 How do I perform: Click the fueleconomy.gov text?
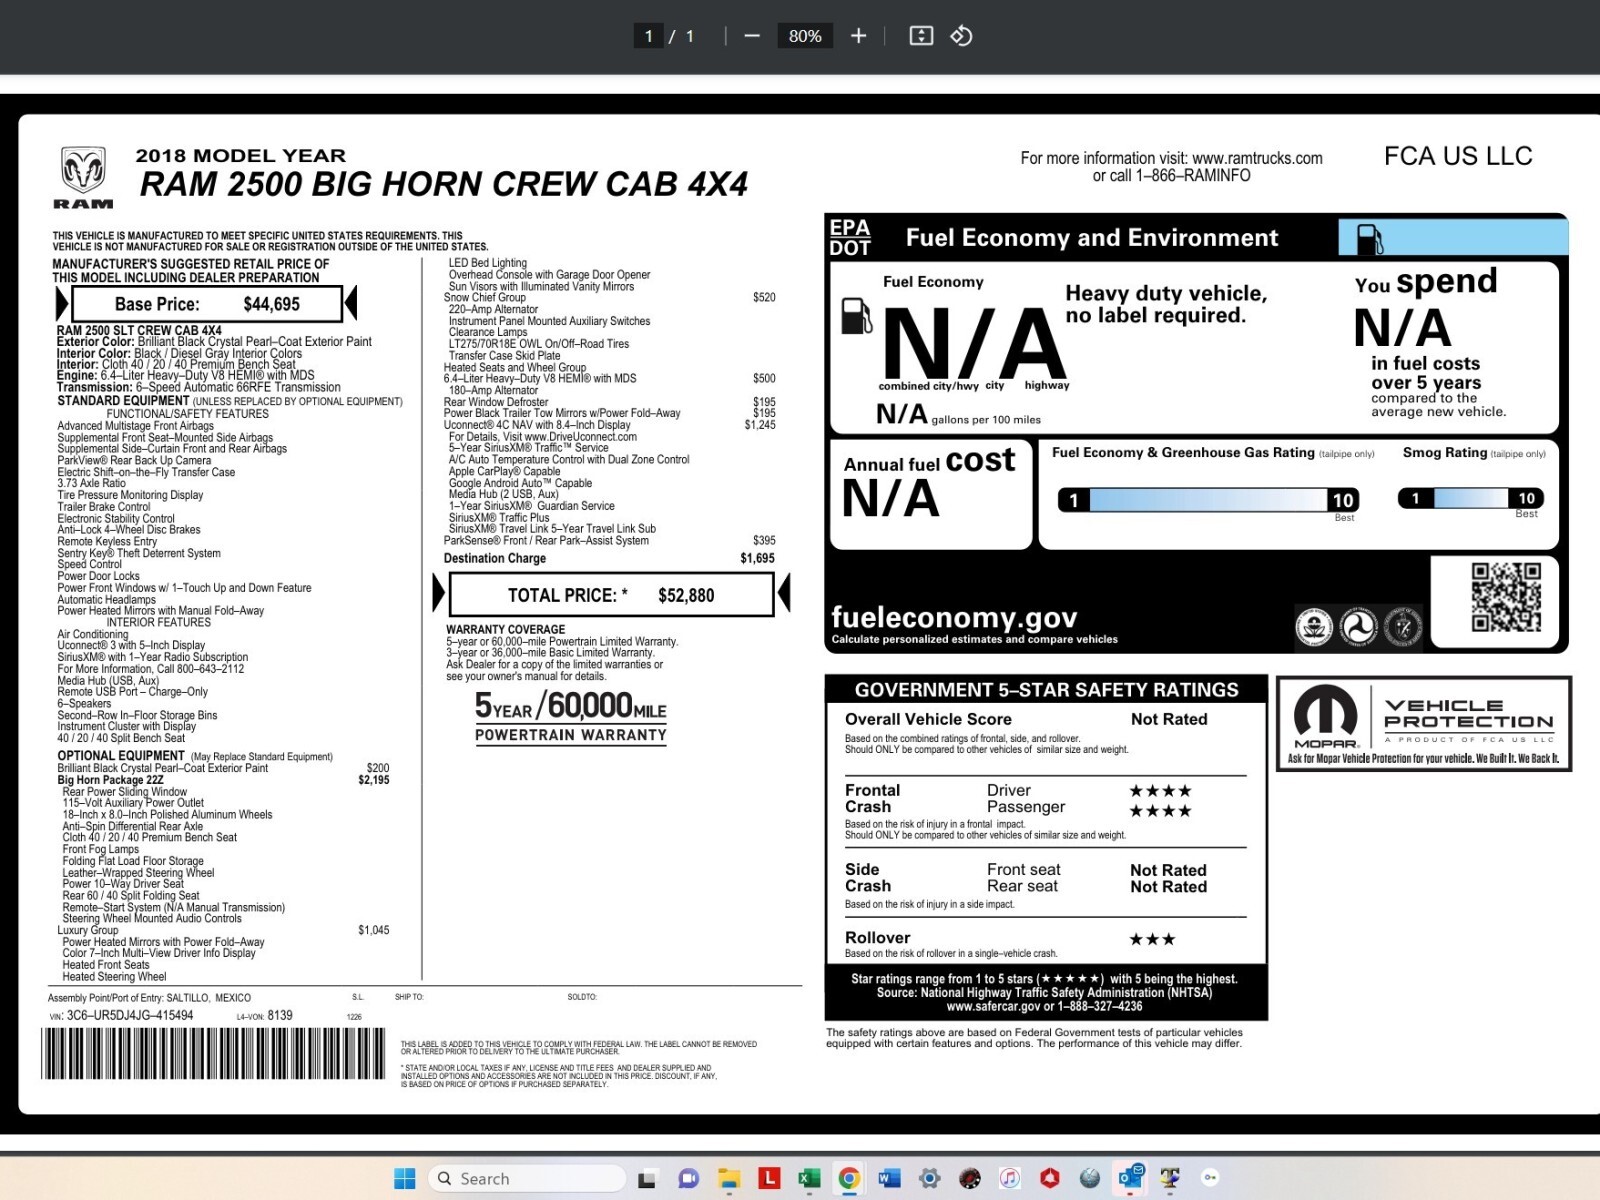click(x=954, y=617)
